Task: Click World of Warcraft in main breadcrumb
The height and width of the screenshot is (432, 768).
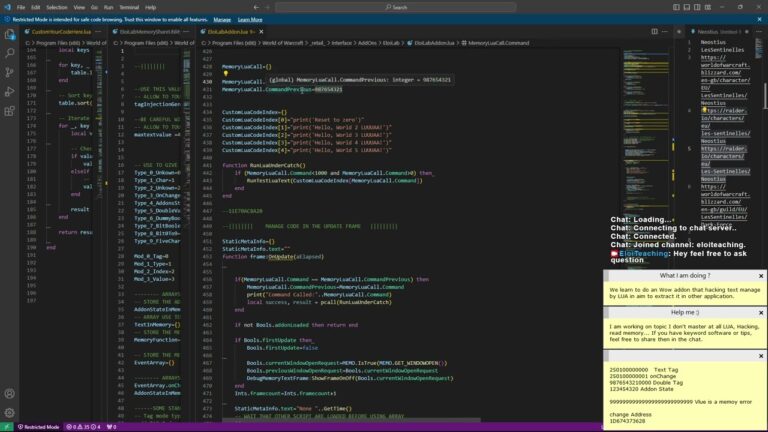Action: (283, 43)
